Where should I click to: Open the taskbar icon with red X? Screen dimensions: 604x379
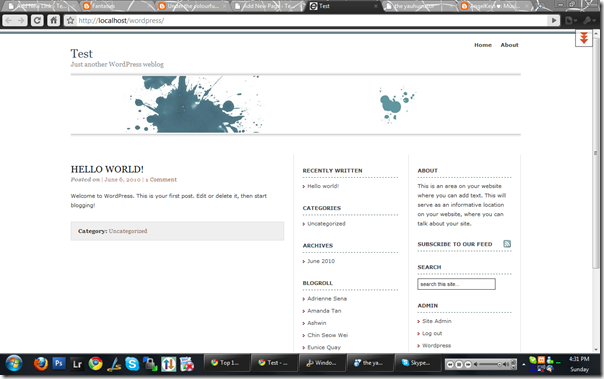(187, 364)
